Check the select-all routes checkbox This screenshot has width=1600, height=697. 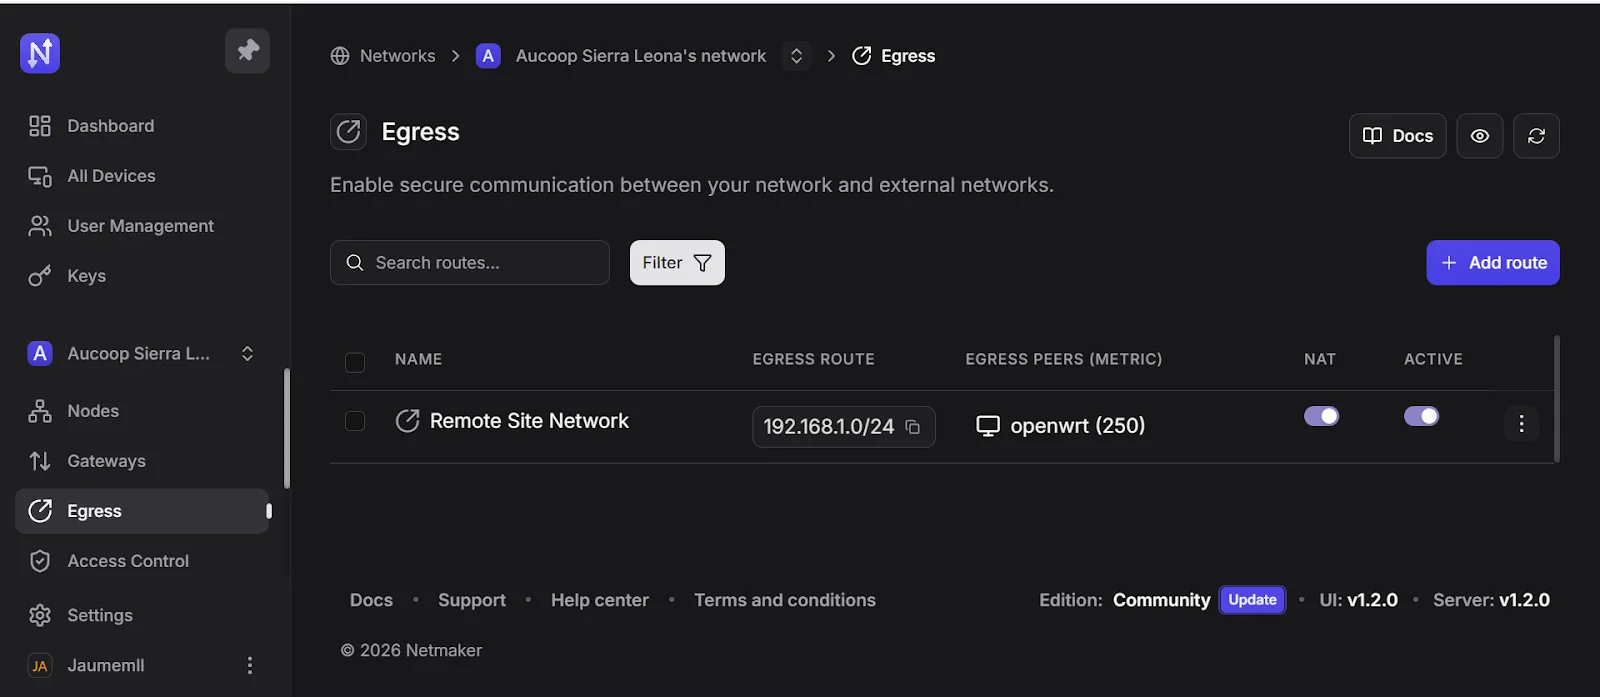[355, 362]
